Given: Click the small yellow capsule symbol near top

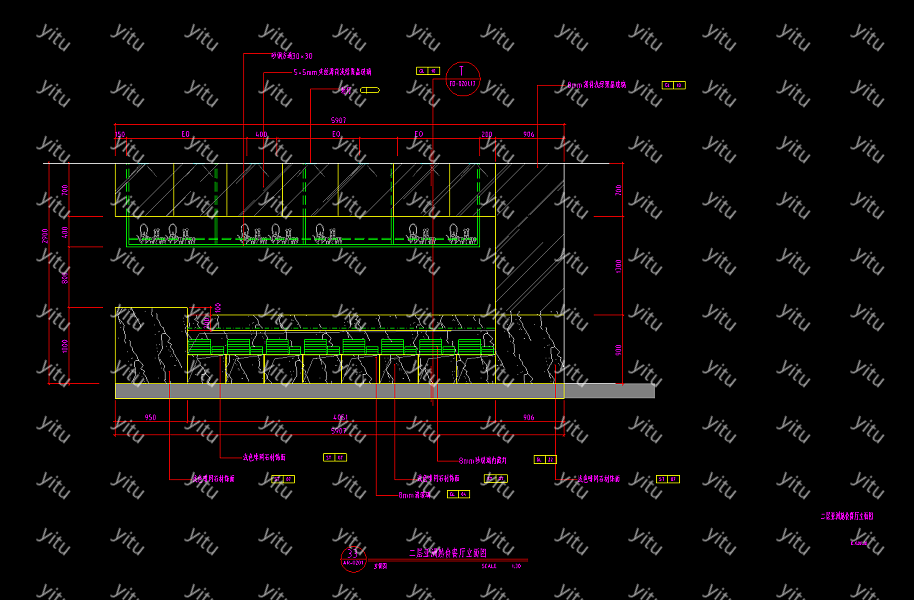Looking at the screenshot, I should point(370,90).
